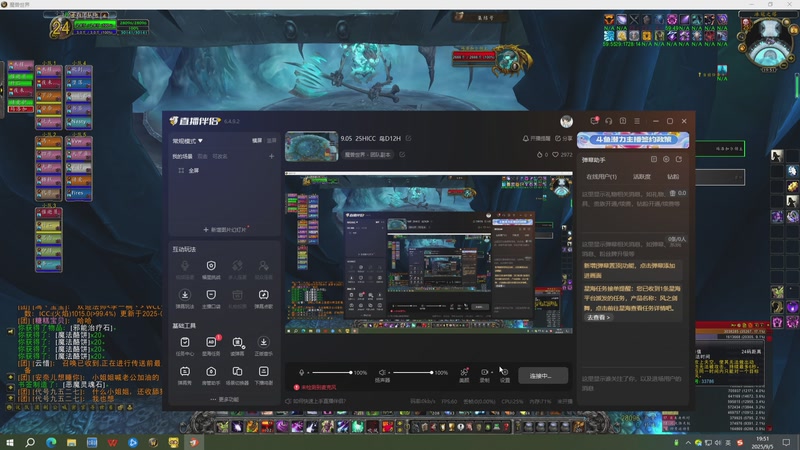Click the game category tag 魔兽世界·团队副本
Screen dimensions: 800x450
click(368, 155)
